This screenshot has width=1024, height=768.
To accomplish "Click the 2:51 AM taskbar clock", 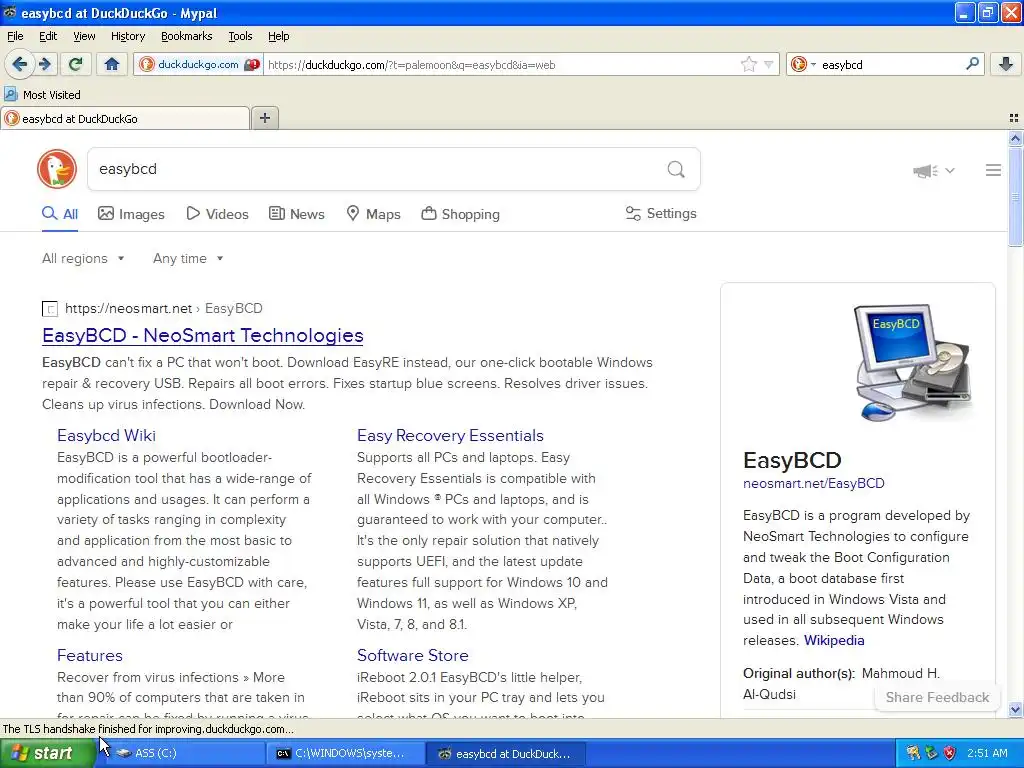I will coord(987,753).
